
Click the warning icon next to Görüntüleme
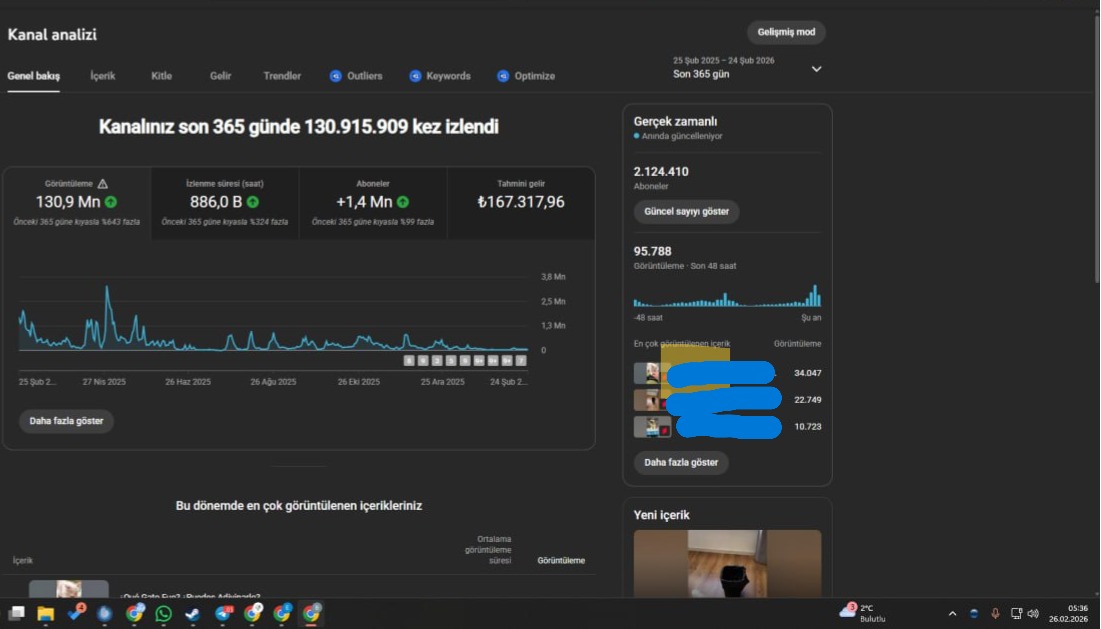coord(102,184)
